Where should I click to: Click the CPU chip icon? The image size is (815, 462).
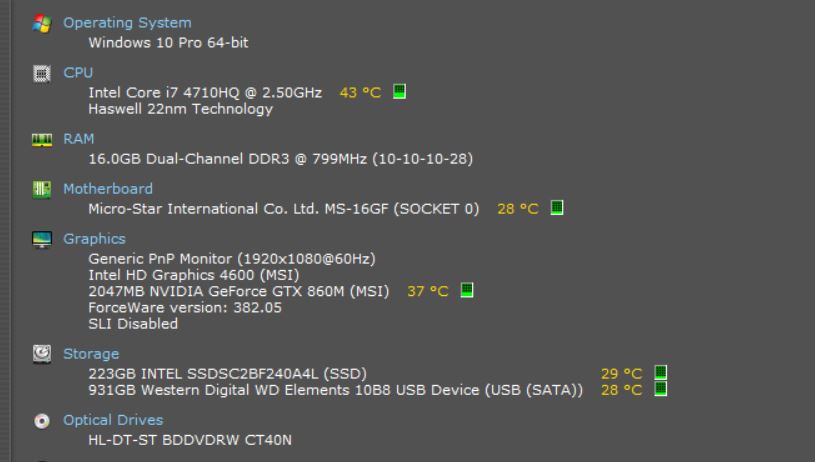coord(42,73)
